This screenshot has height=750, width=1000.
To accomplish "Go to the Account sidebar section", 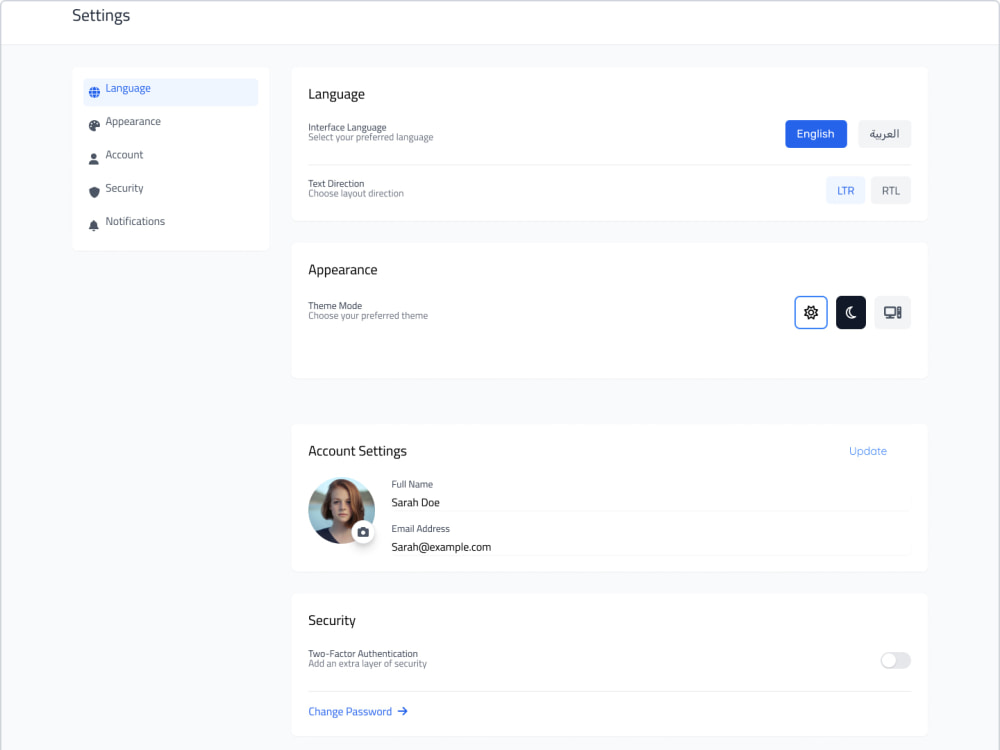I will pos(171,159).
